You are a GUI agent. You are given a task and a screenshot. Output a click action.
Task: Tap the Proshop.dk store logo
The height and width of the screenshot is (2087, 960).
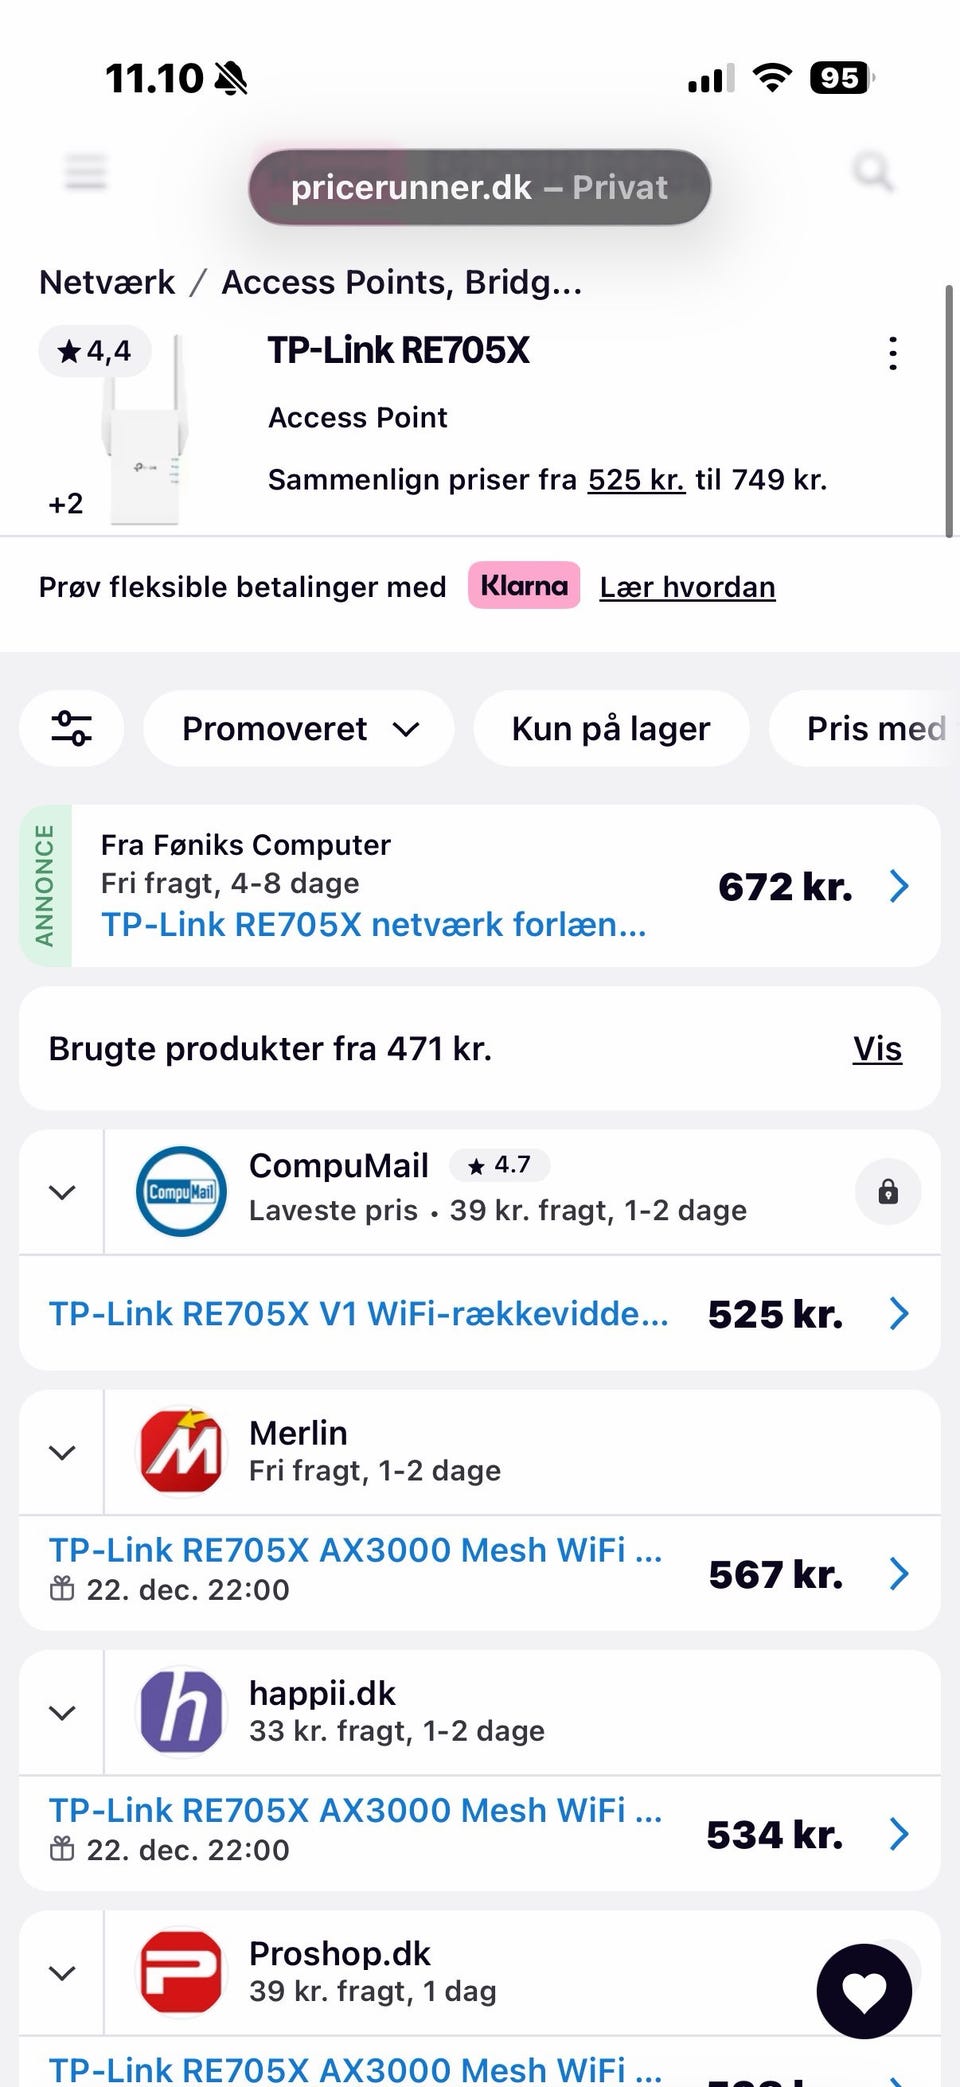click(181, 1972)
